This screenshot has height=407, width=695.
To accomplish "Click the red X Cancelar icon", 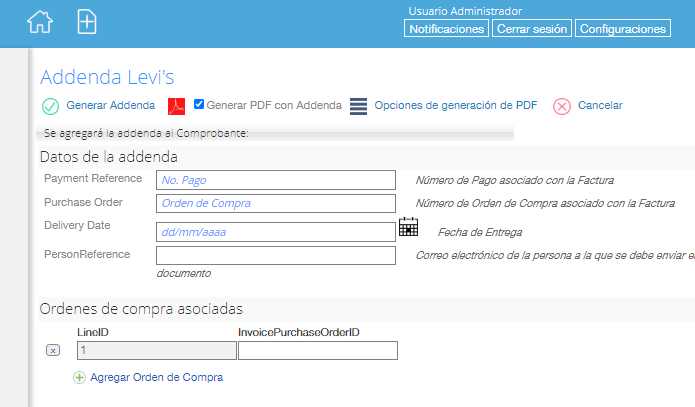I will [562, 106].
